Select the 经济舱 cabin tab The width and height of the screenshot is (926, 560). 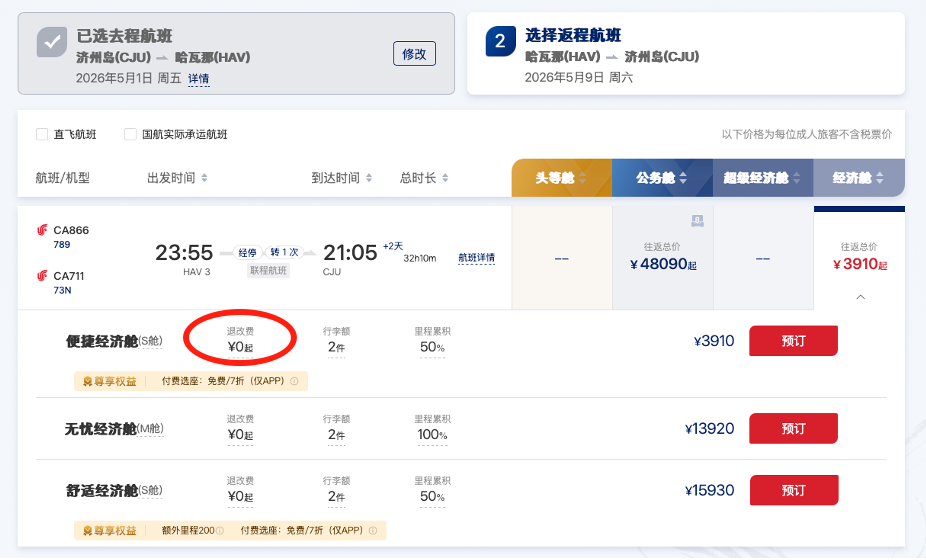[859, 178]
